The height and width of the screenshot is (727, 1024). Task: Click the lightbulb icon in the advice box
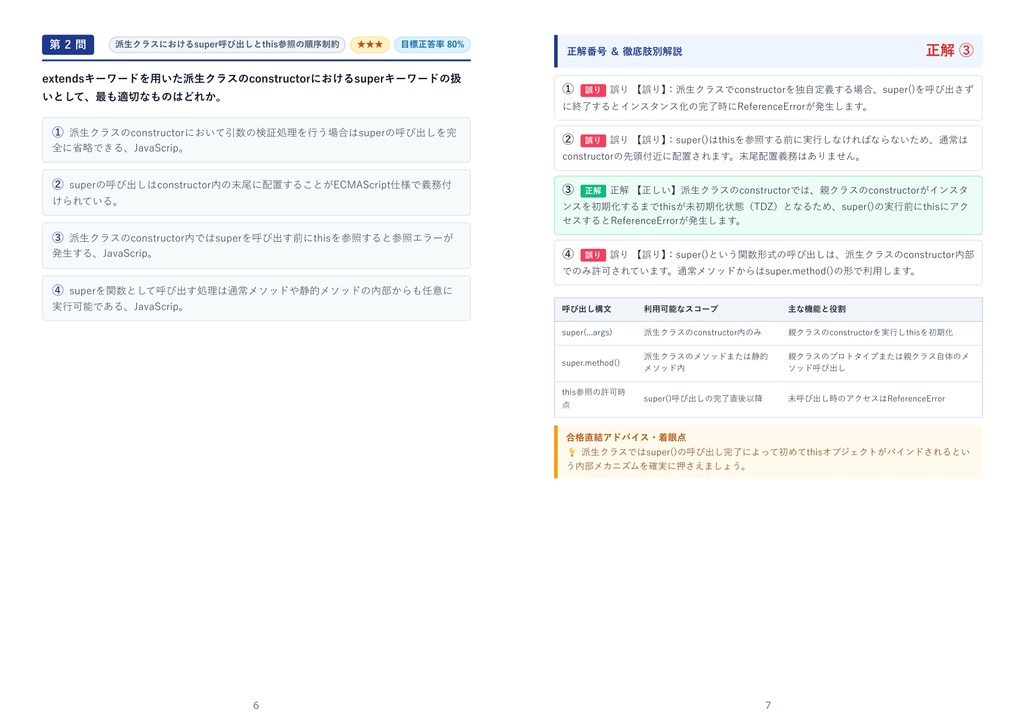[571, 452]
